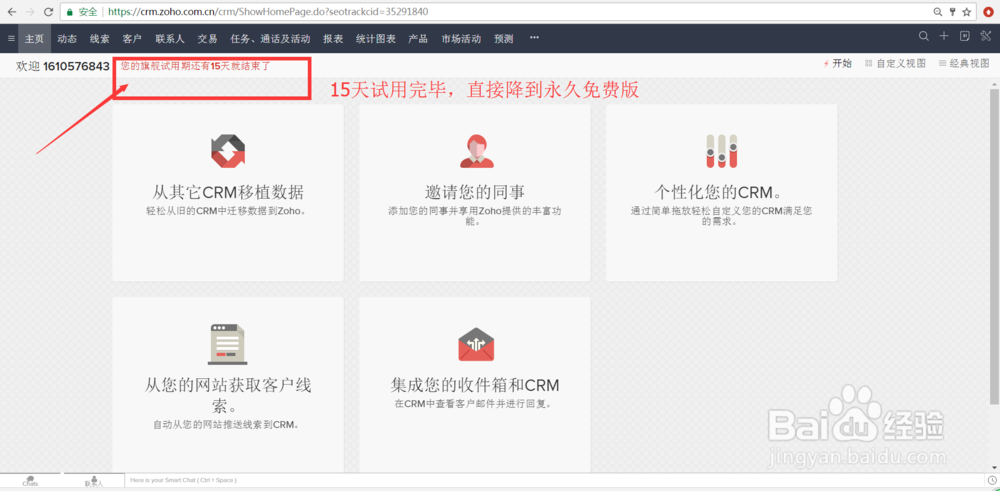Image resolution: width=1000 pixels, height=491 pixels.
Task: Click the page vertical scrollbar
Action: [x=994, y=246]
